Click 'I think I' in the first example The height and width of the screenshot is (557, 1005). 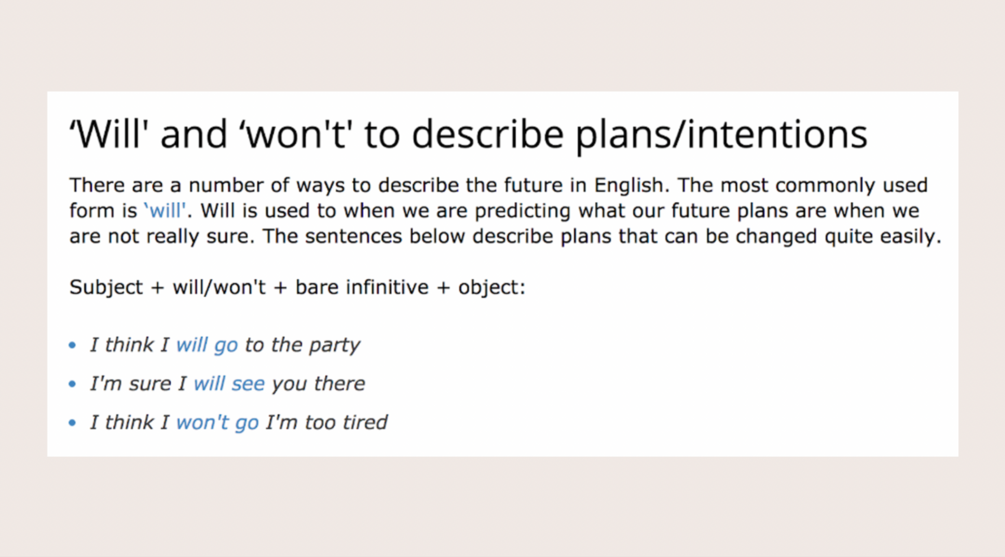pyautogui.click(x=129, y=345)
